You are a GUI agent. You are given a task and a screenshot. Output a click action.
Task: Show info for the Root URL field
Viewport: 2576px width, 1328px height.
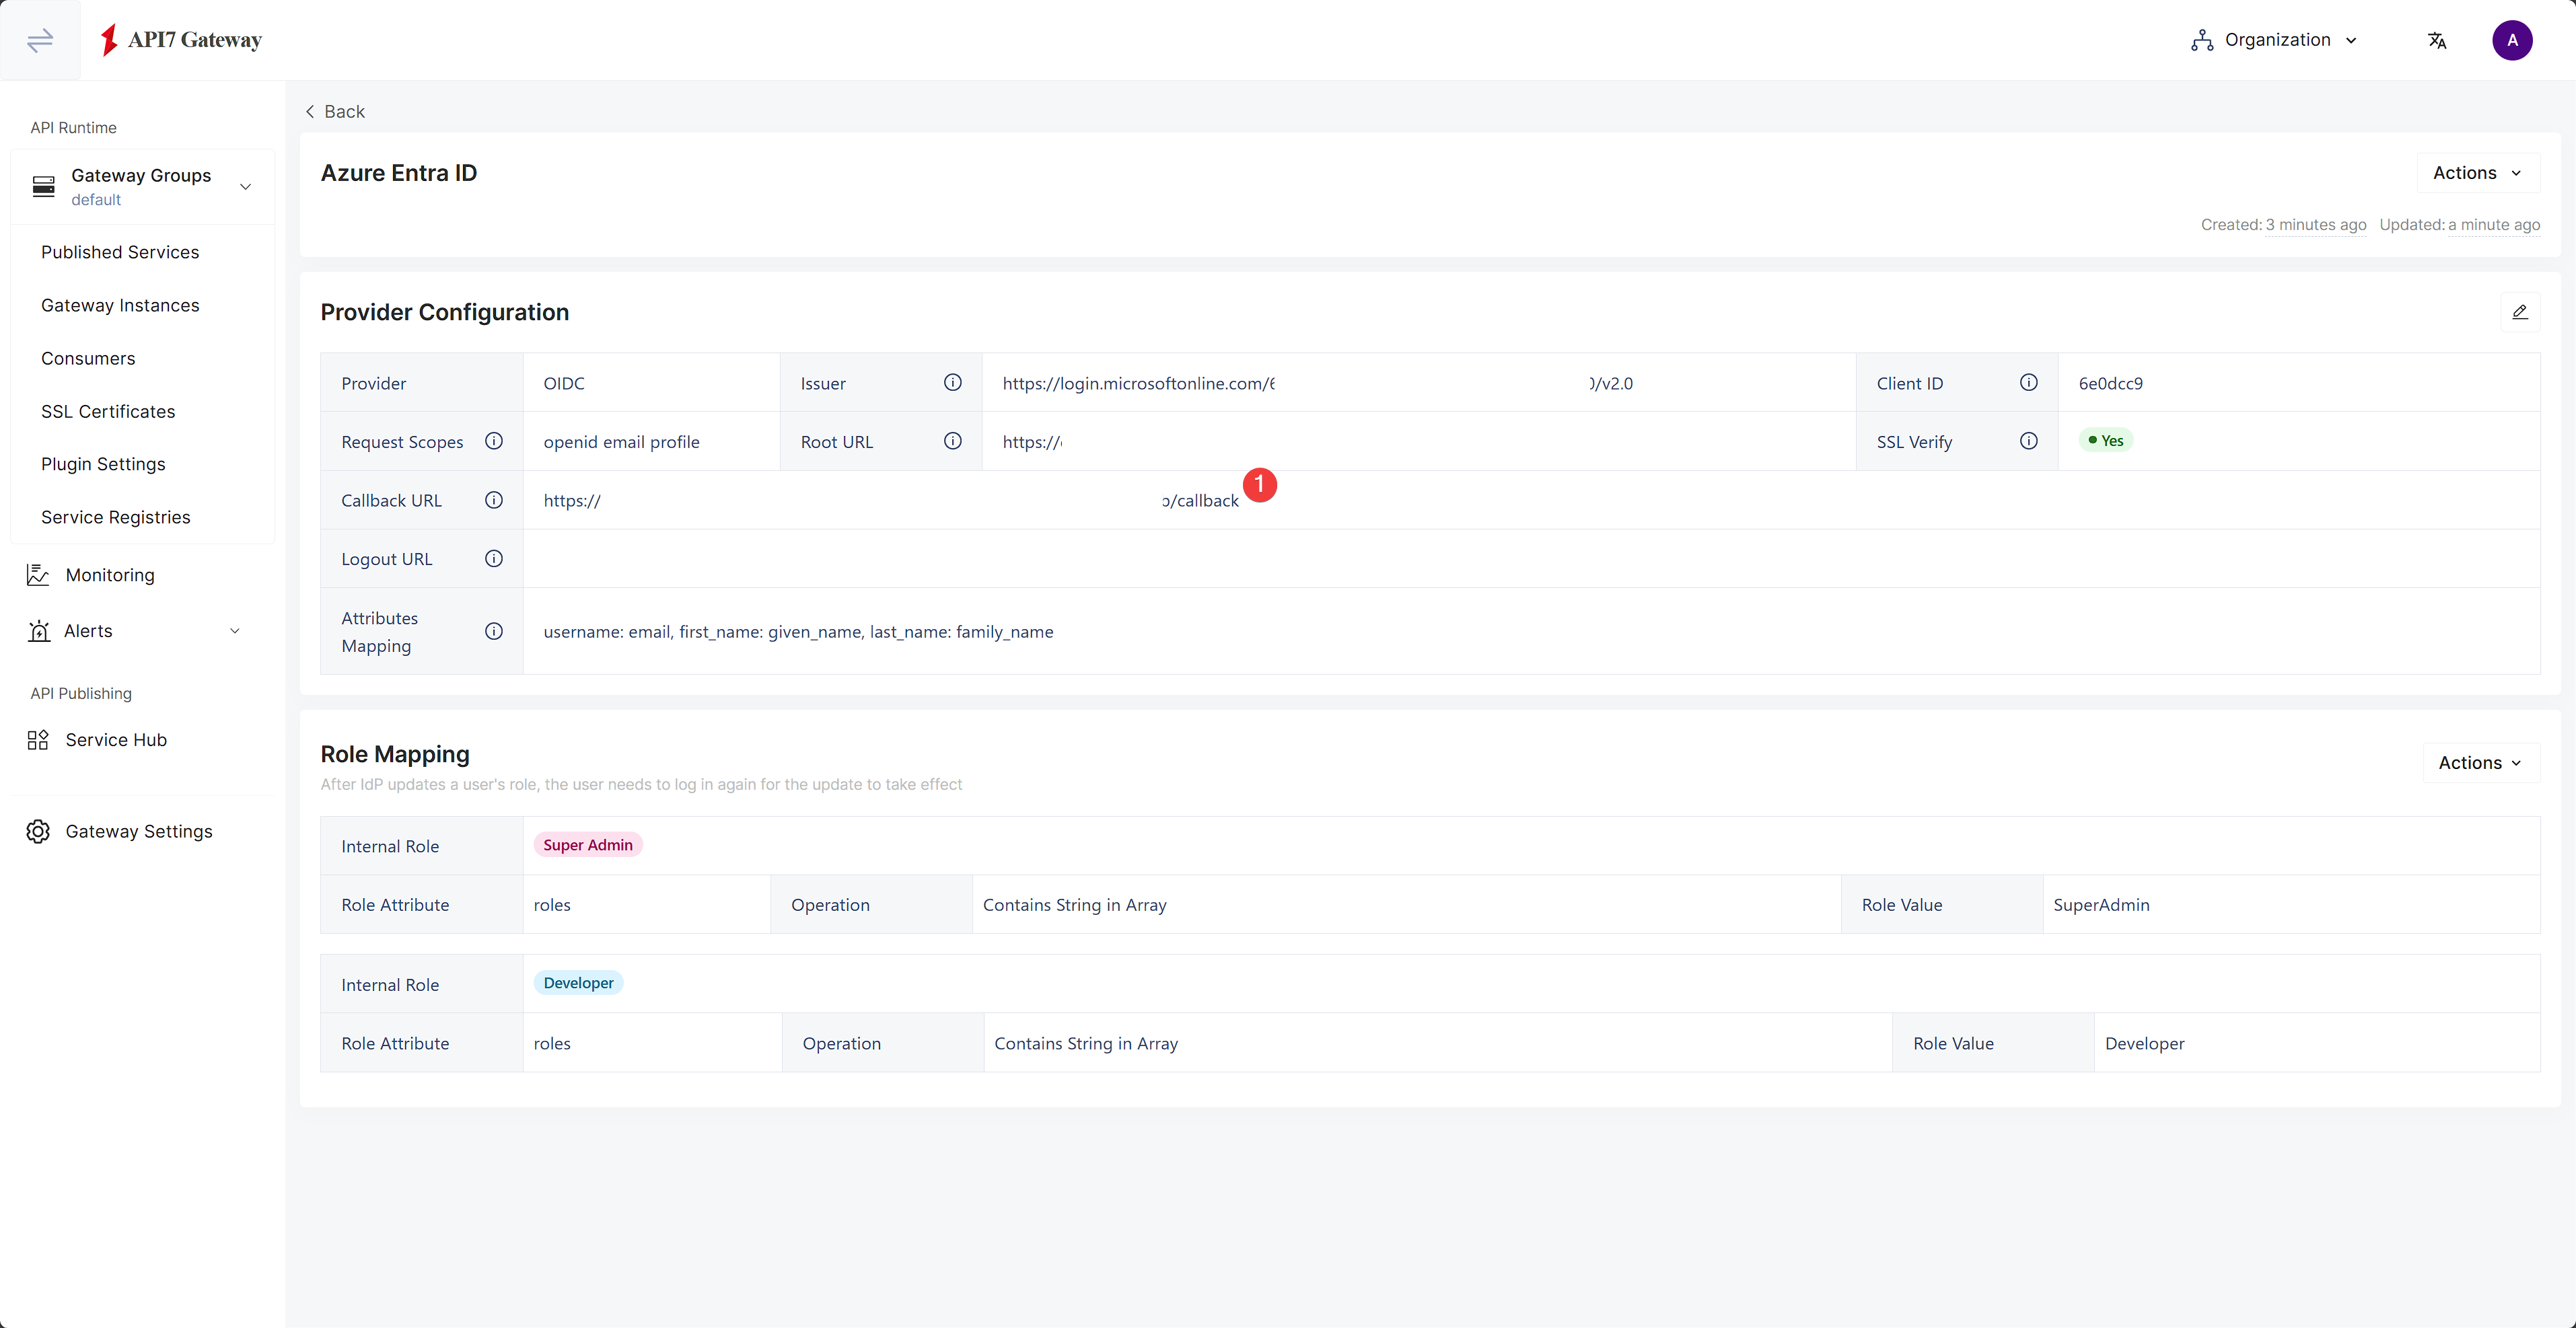(x=952, y=441)
